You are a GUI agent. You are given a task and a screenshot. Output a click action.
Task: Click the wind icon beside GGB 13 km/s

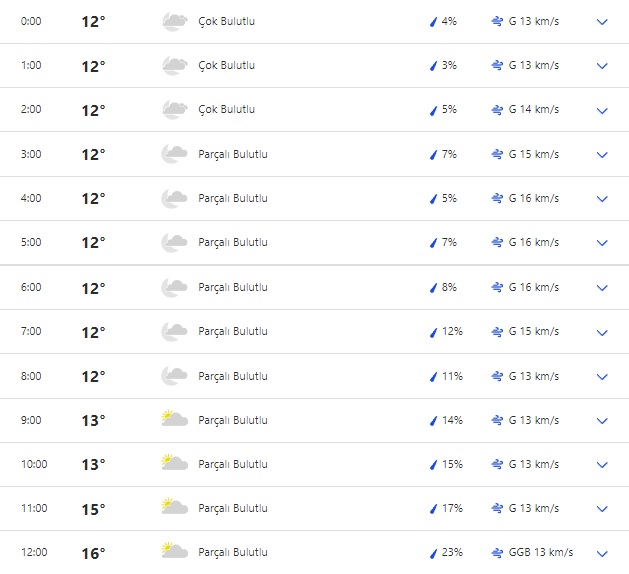tap(497, 553)
